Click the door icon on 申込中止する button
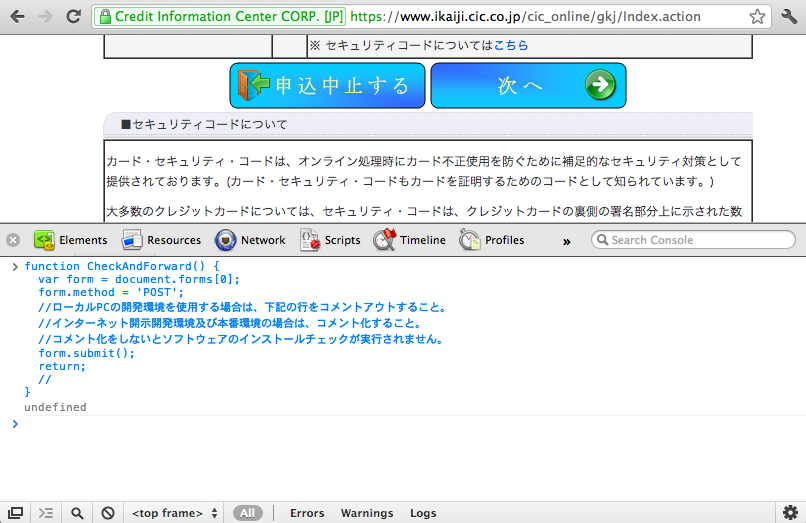The width and height of the screenshot is (806, 523). coord(253,85)
